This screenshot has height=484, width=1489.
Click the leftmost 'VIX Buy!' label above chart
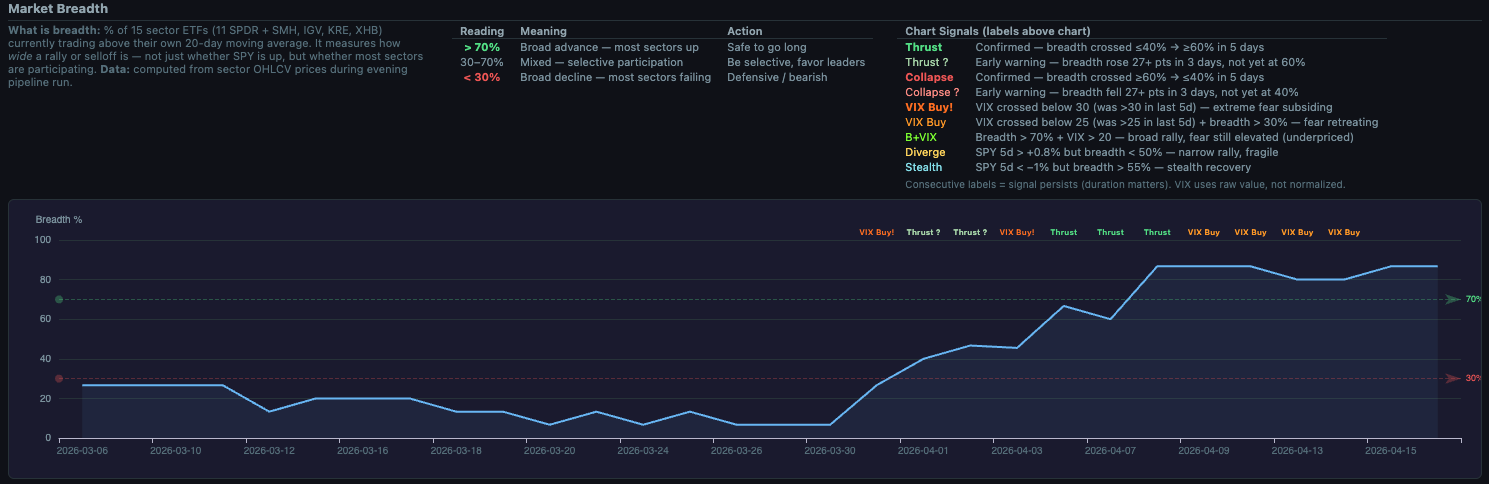(x=877, y=232)
